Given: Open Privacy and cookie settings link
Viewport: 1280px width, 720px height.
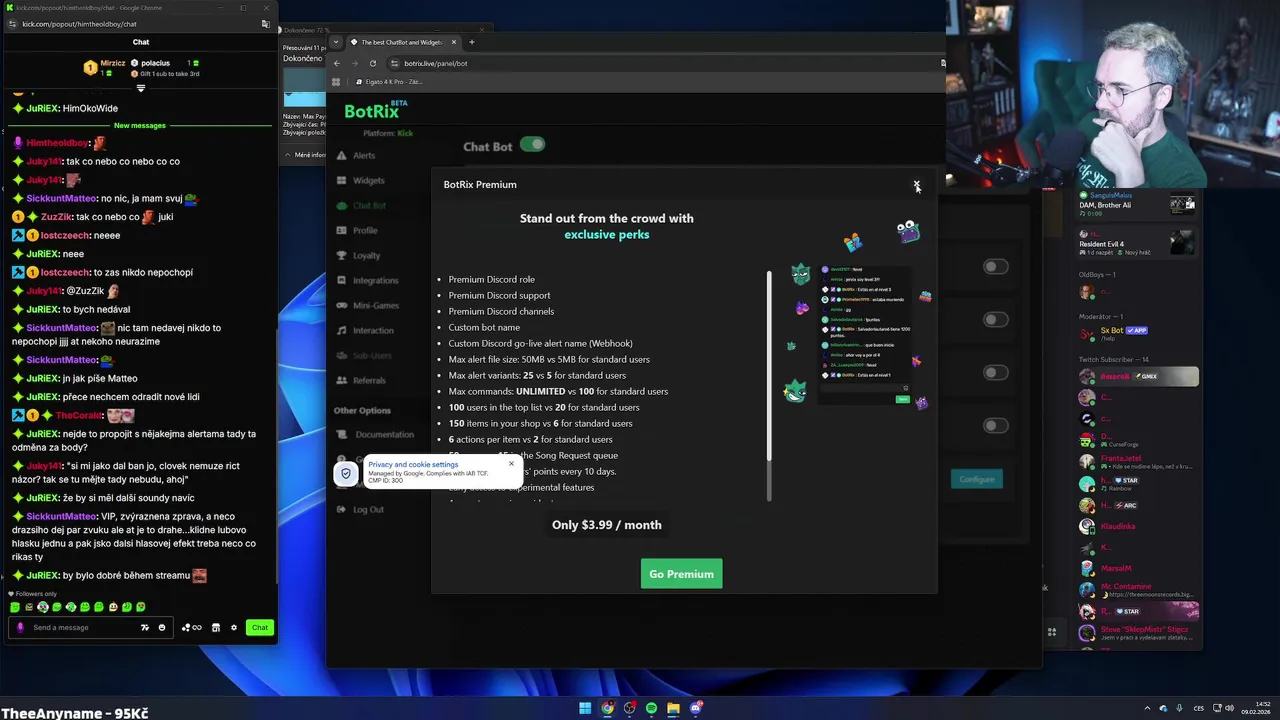Looking at the screenshot, I should (x=413, y=464).
